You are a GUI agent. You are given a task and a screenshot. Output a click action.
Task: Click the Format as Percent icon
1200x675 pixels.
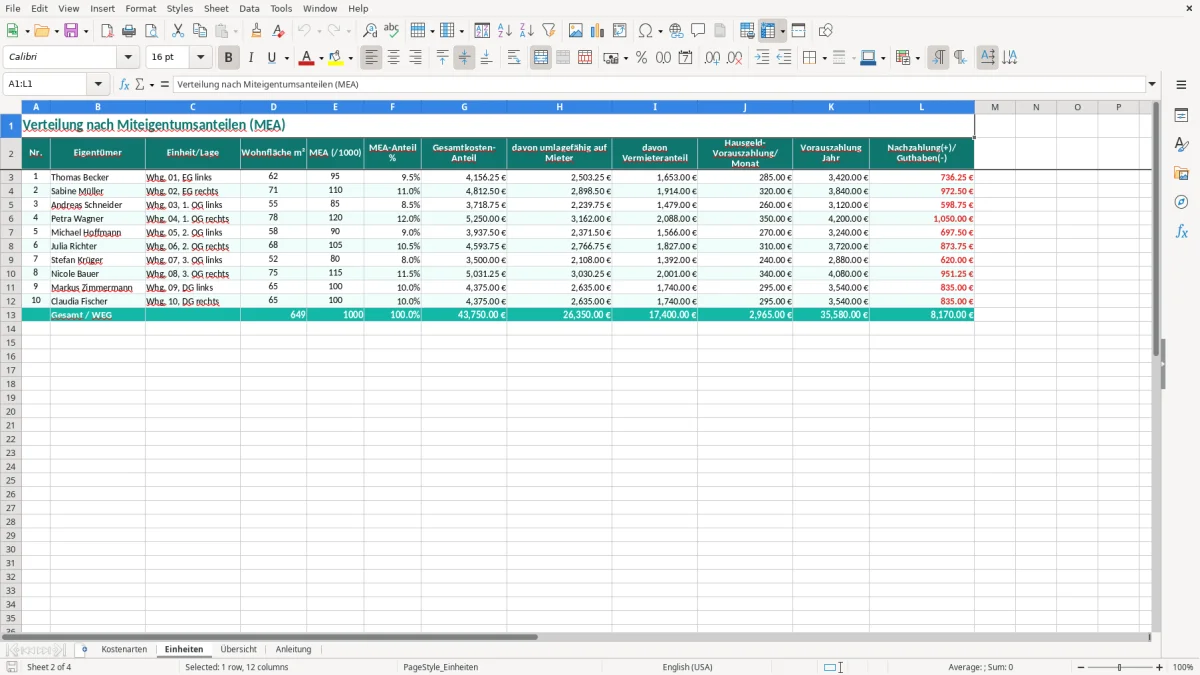click(641, 58)
